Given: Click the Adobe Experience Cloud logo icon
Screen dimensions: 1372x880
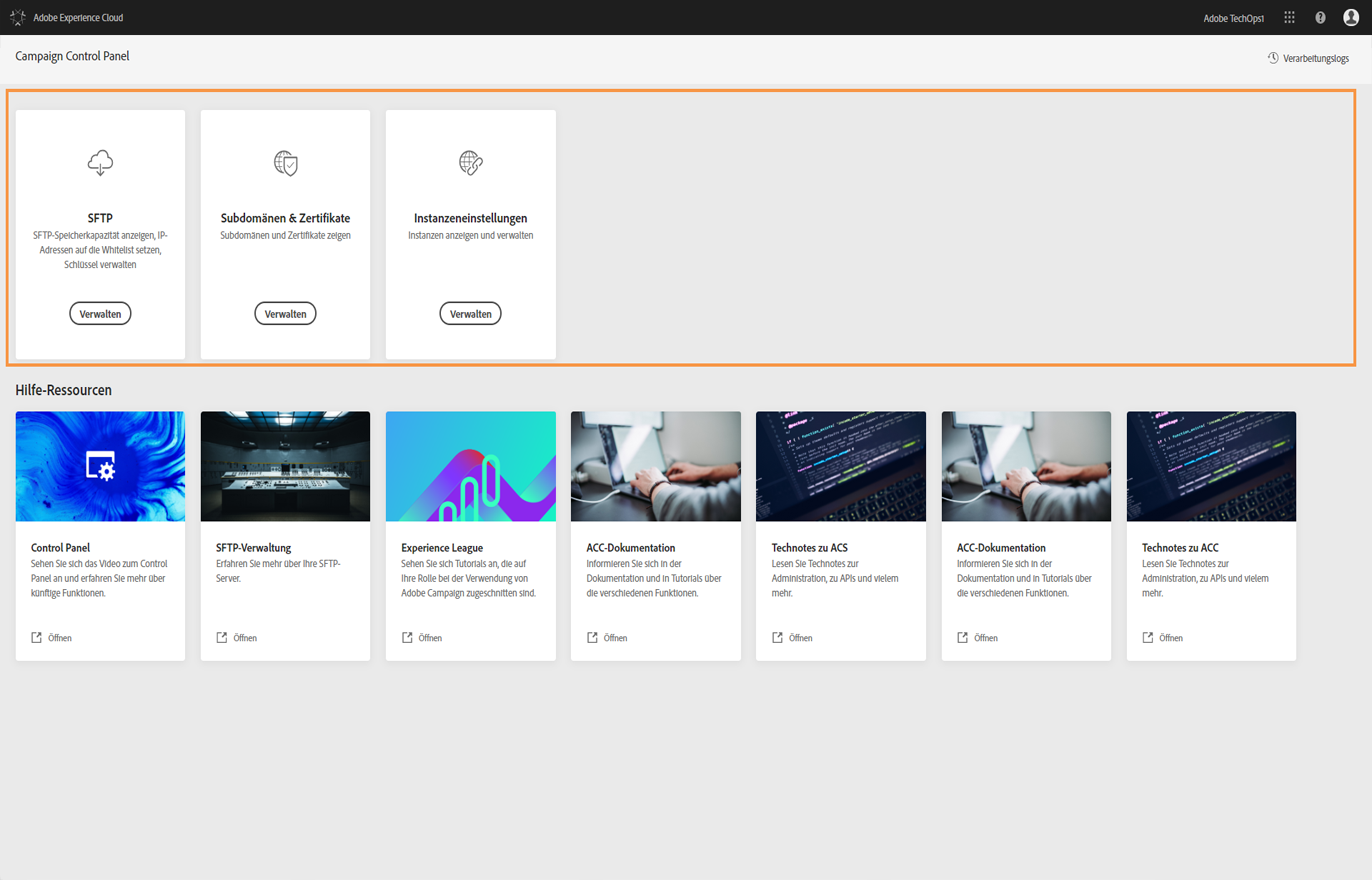Looking at the screenshot, I should [x=18, y=17].
